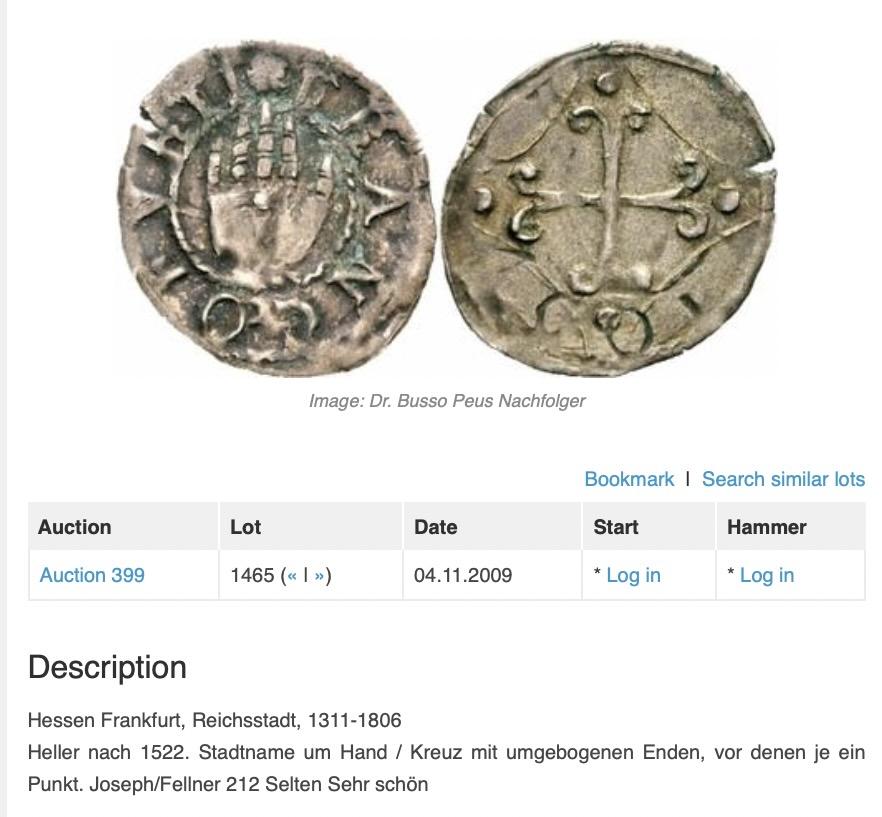Go to previous lot with « arrow
Image resolution: width=882 pixels, height=817 pixels.
pos(292,576)
